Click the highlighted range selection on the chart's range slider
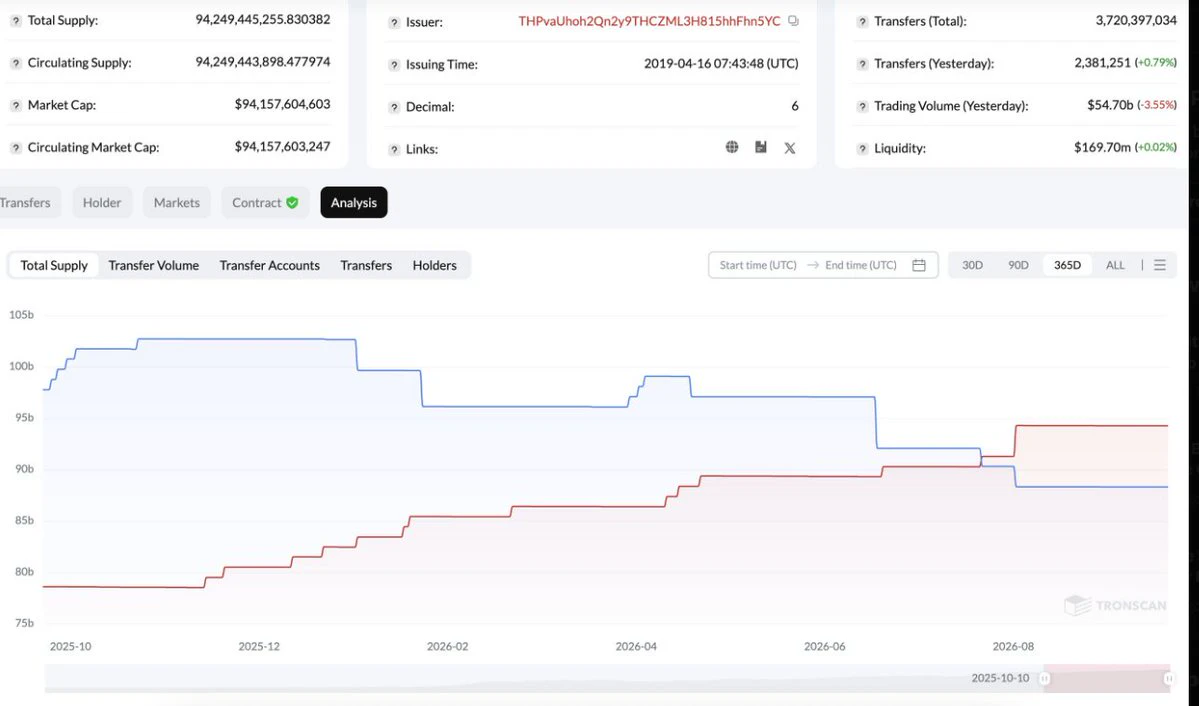This screenshot has width=1199, height=706. 1106,678
